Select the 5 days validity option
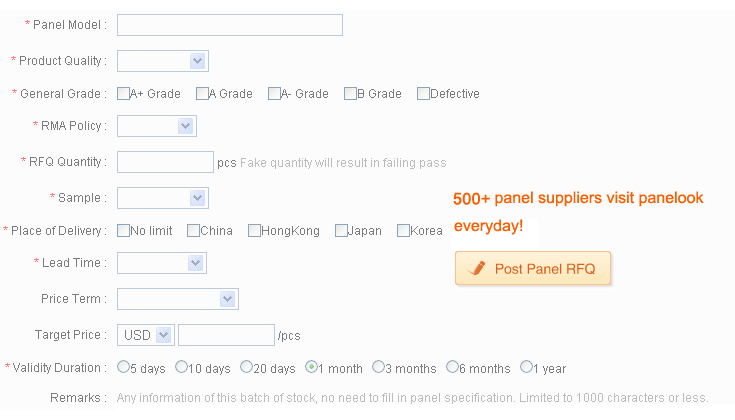 tap(124, 367)
